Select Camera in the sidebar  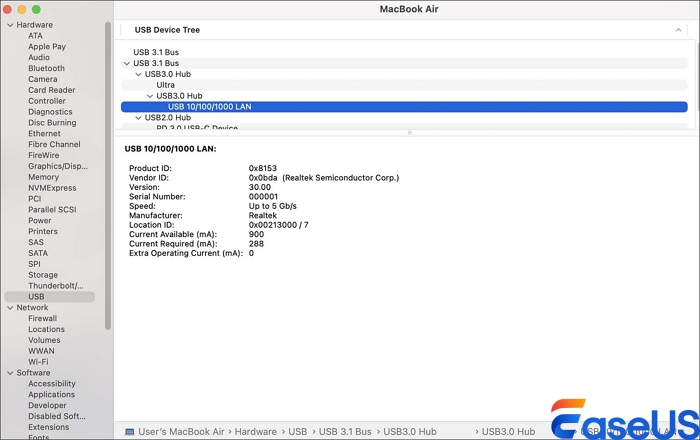(x=43, y=79)
